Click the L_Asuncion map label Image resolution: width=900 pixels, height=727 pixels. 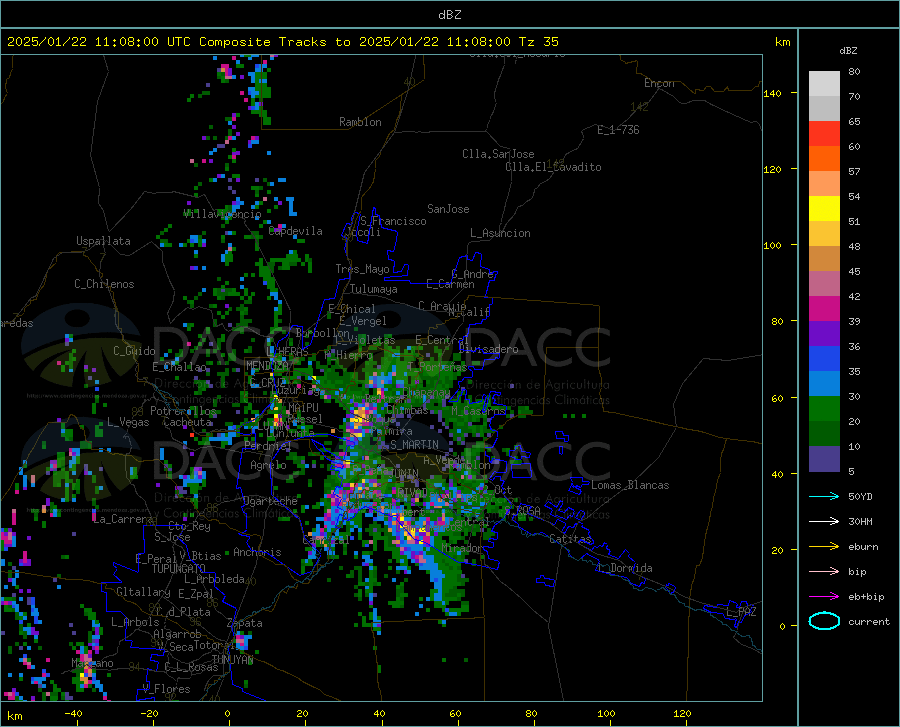point(500,233)
